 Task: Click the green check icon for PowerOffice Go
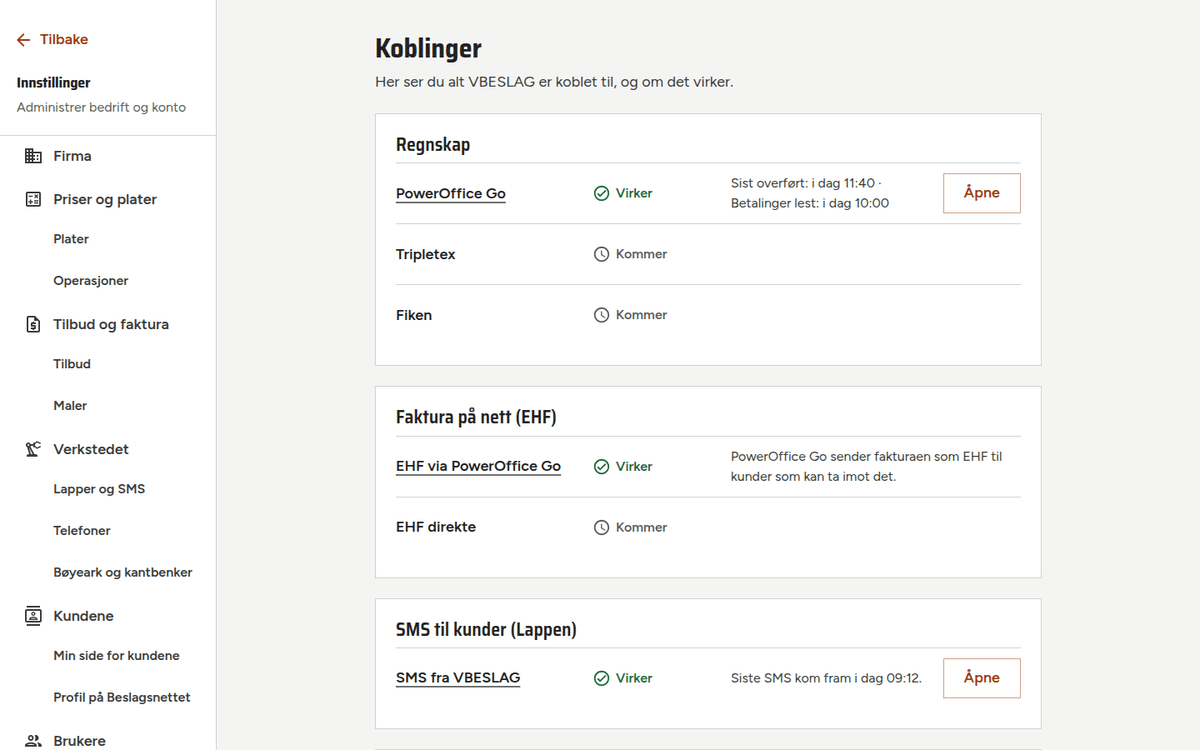click(601, 193)
